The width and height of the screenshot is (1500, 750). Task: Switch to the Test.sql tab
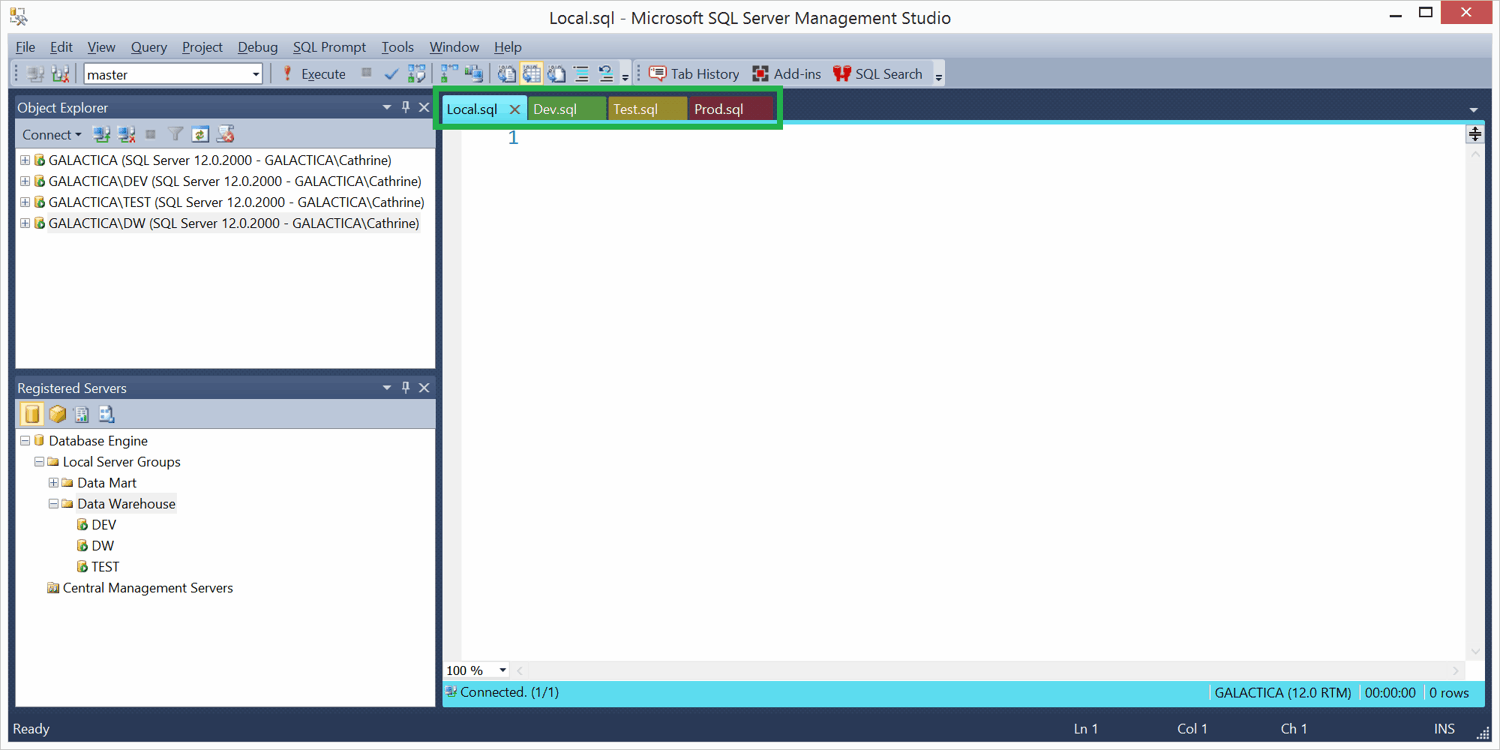pos(647,109)
